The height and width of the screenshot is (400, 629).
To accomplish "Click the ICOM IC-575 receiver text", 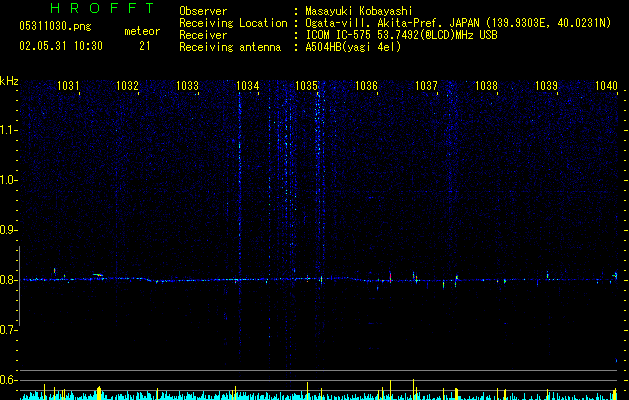I will (x=401, y=35).
